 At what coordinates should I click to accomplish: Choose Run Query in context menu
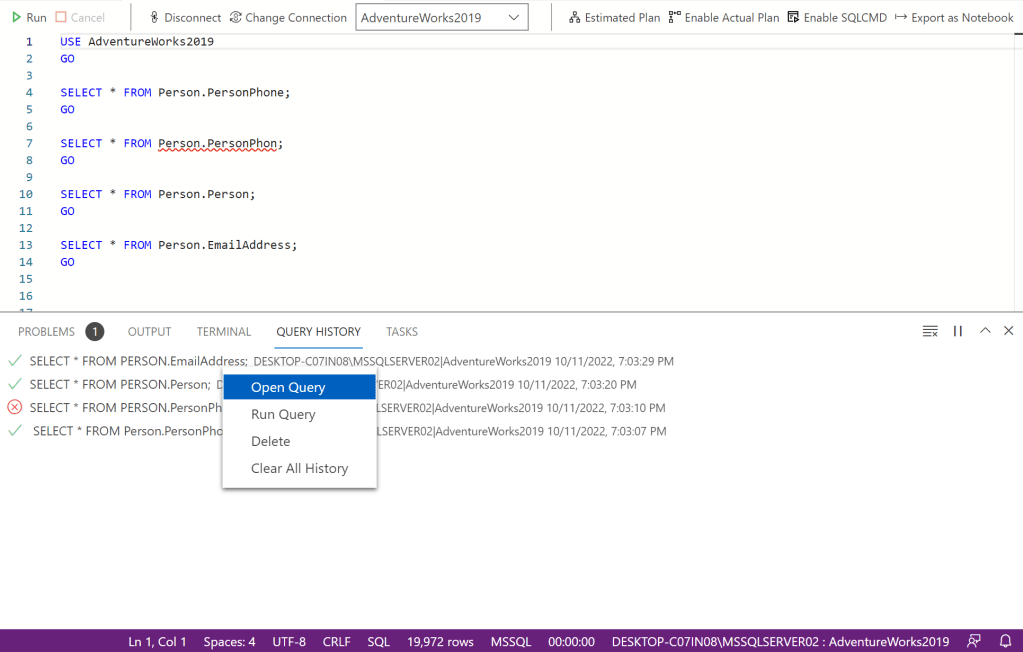[283, 414]
